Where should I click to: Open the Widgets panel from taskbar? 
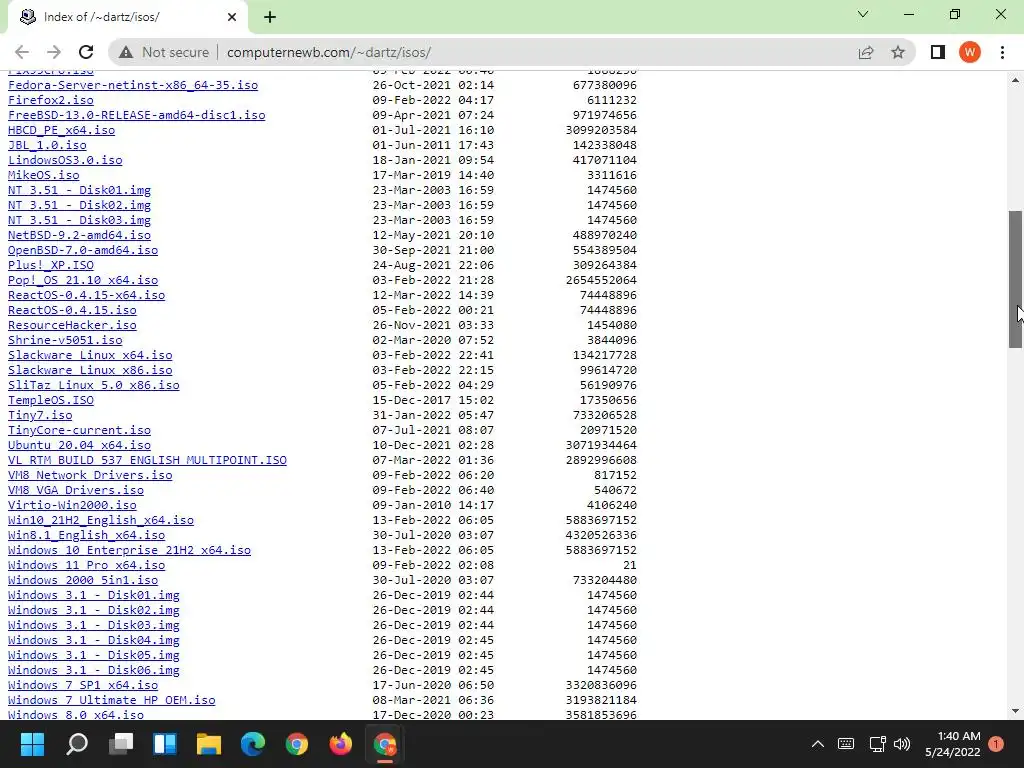click(x=165, y=744)
